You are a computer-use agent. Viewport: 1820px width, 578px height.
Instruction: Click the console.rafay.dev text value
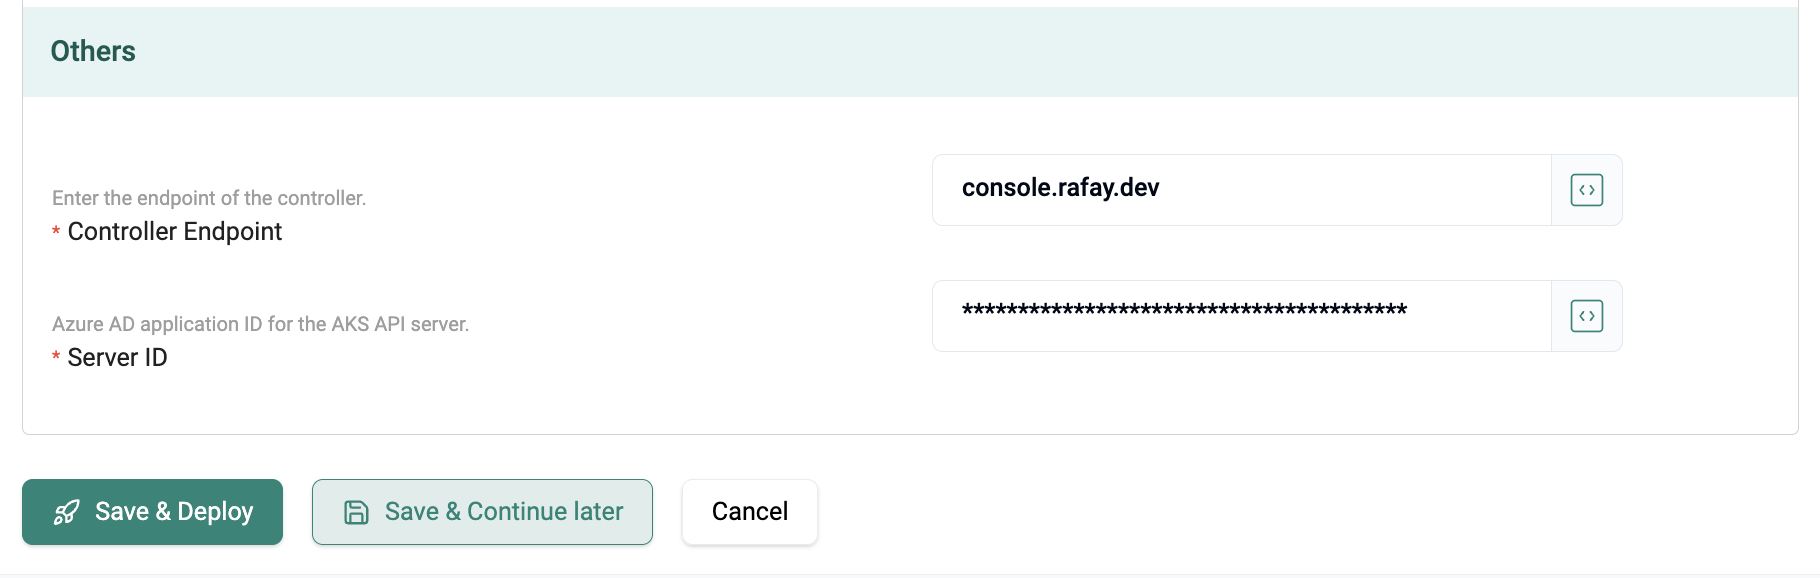point(1060,188)
